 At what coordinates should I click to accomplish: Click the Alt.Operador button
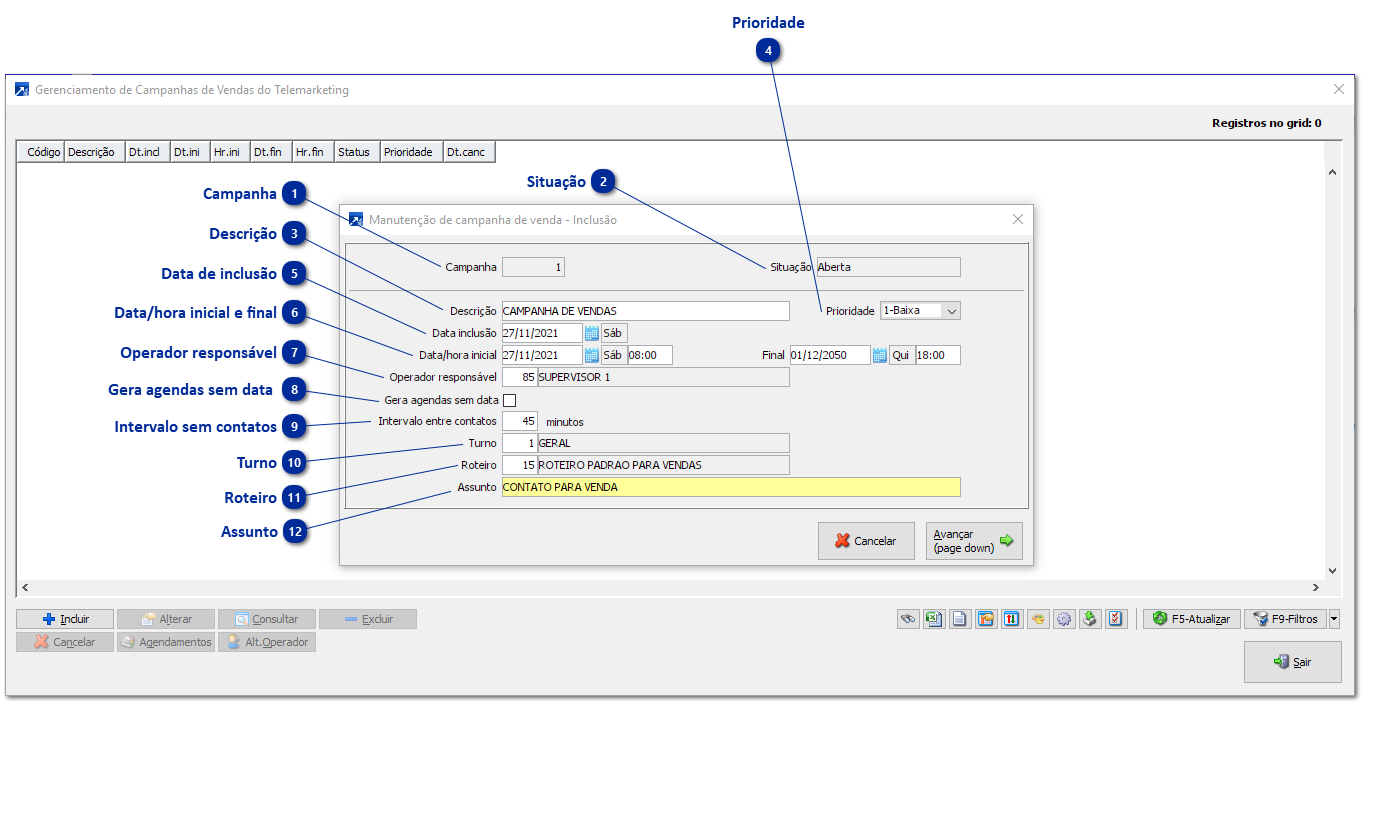point(267,642)
